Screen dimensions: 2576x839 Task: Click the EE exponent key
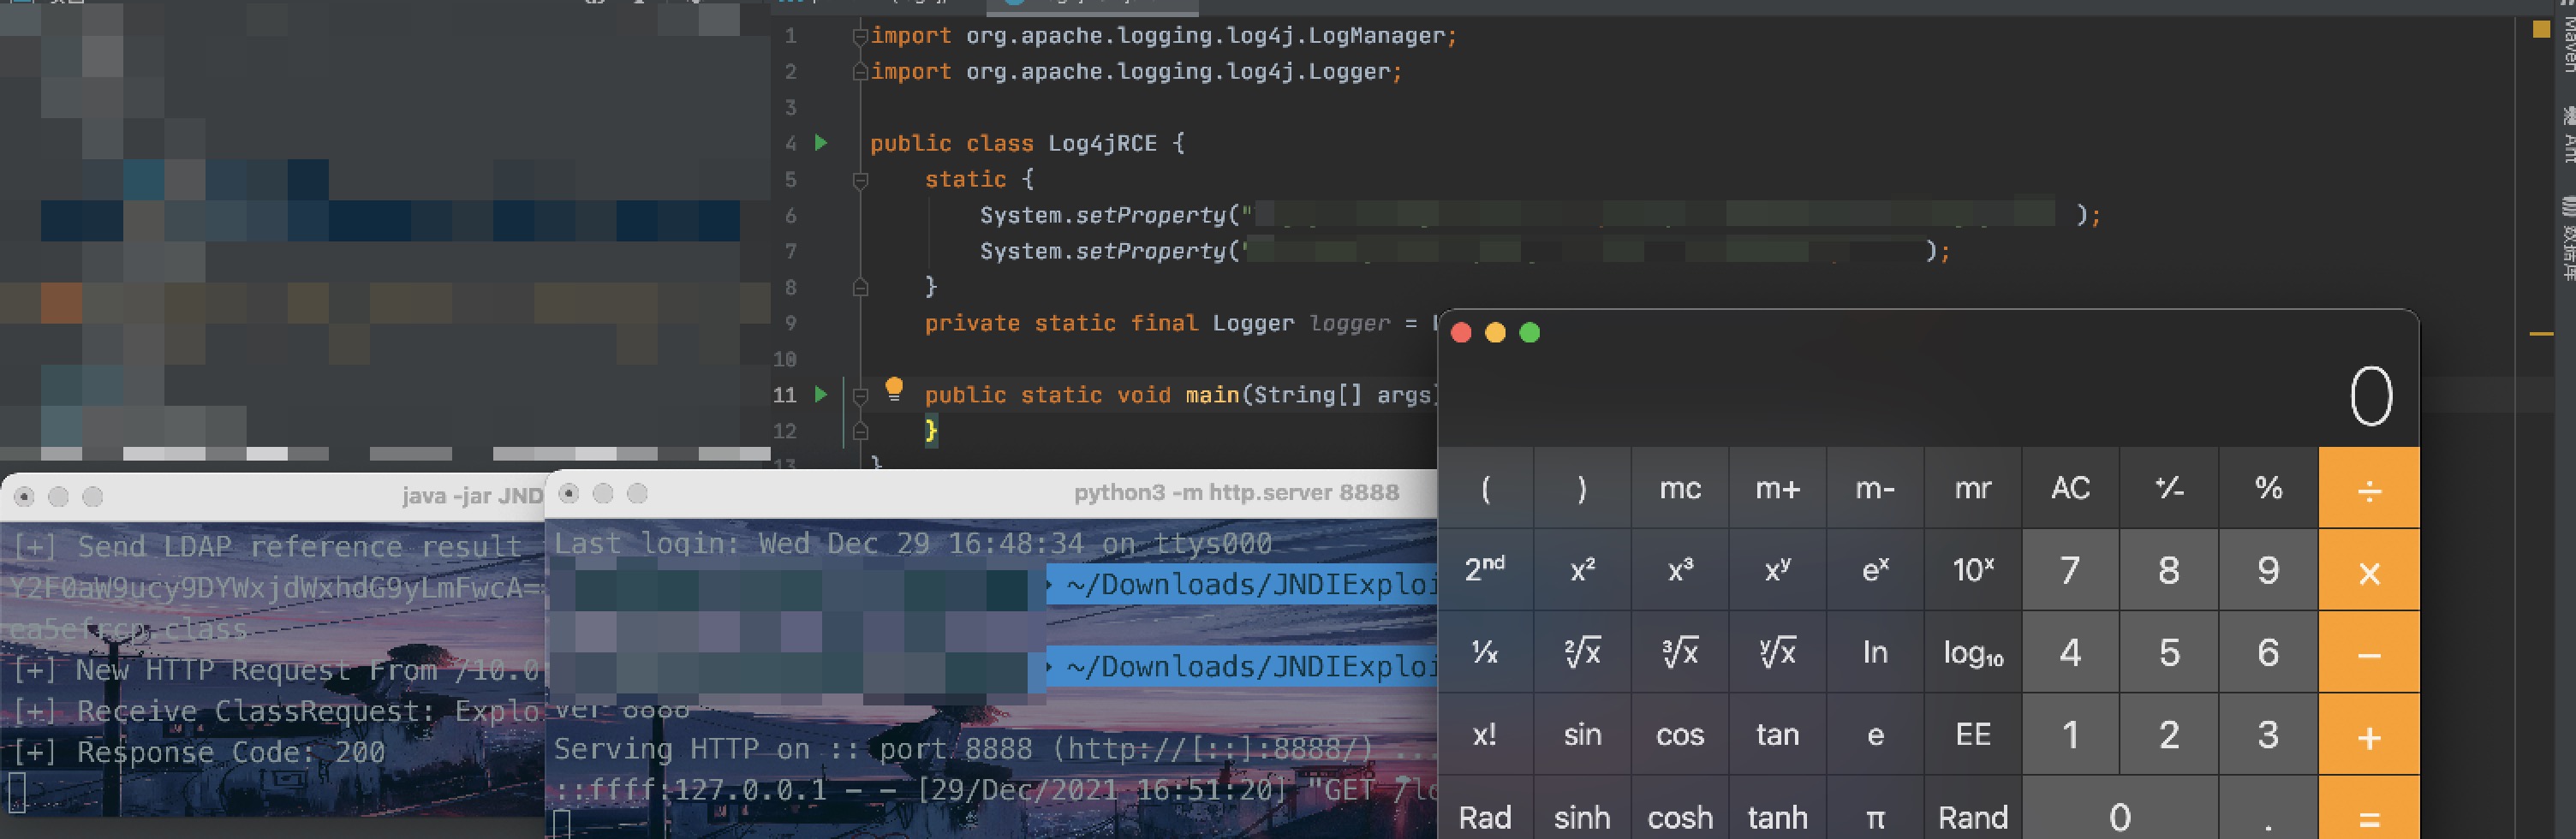point(1973,734)
